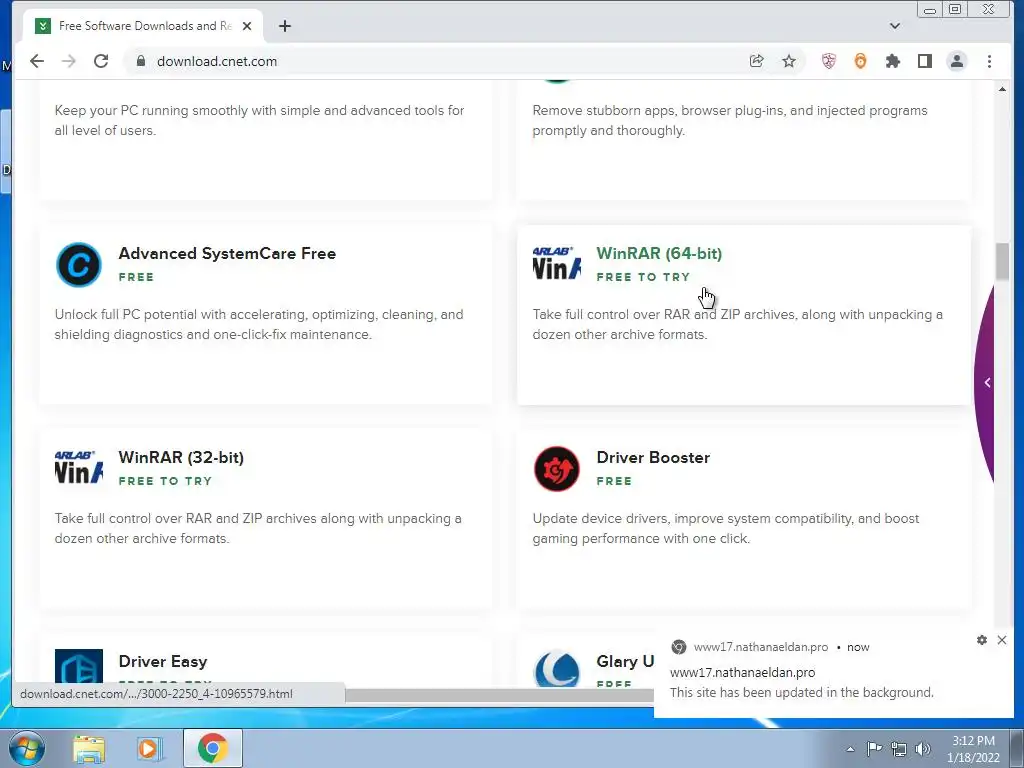
Task: Click FREE label under Advanced SystemCare
Action: coord(136,277)
